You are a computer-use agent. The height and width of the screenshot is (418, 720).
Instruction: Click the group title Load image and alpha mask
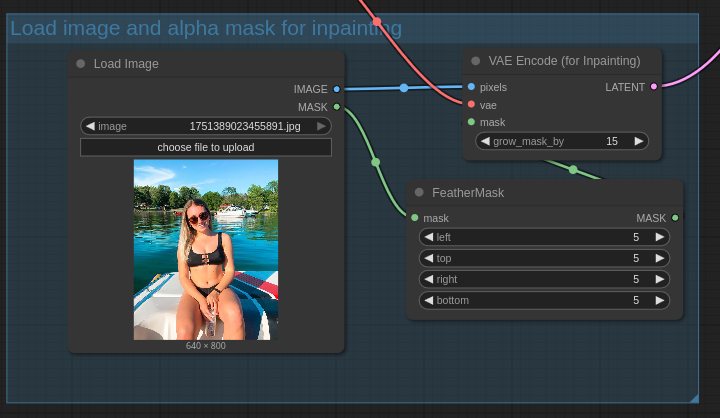tap(206, 28)
